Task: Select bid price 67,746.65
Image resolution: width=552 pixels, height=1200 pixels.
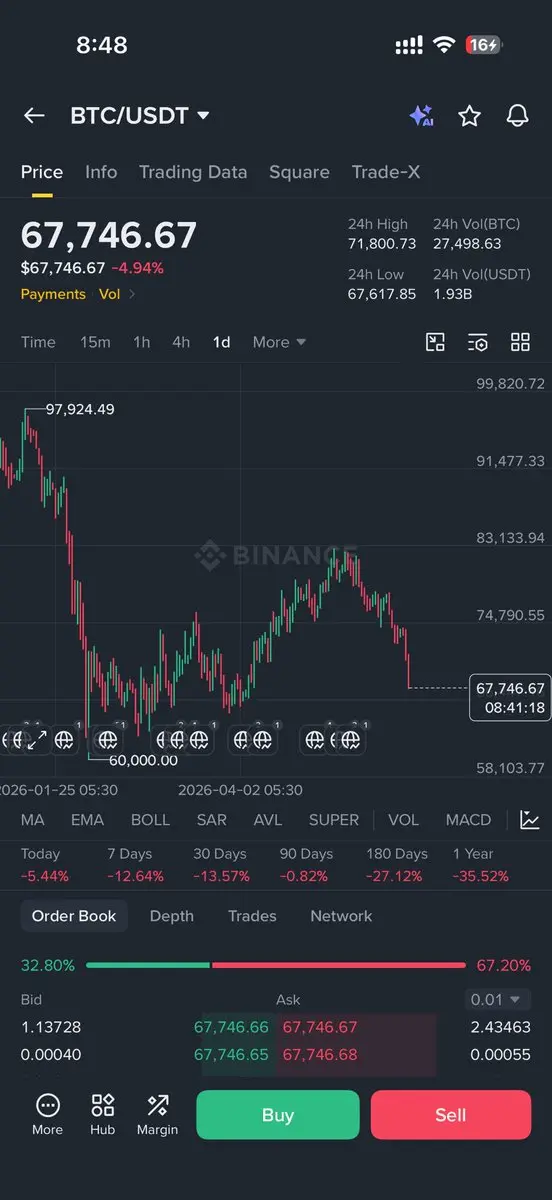Action: (x=231, y=1054)
